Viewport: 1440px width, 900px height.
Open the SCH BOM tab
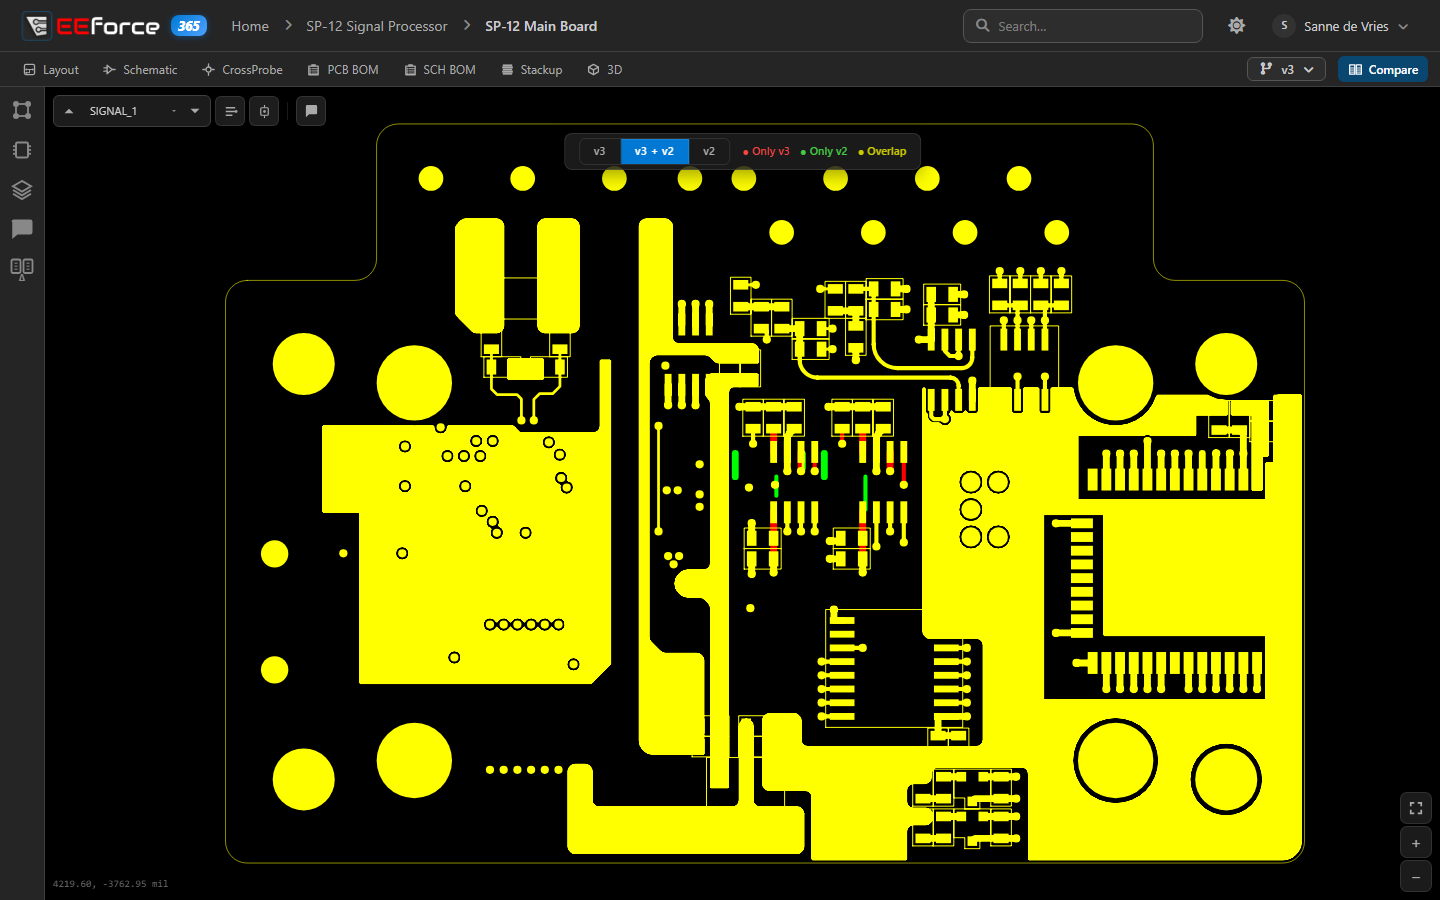point(440,70)
